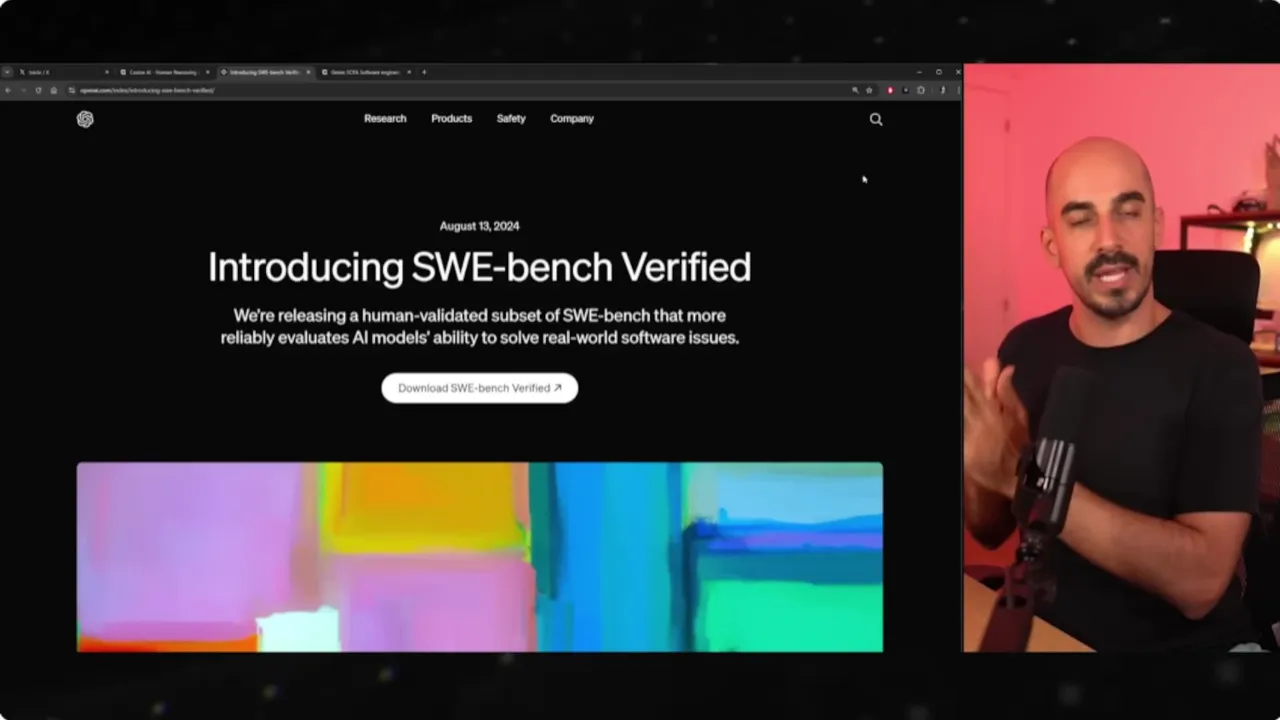Reload the page with refresh icon
1280x720 pixels.
click(x=38, y=90)
